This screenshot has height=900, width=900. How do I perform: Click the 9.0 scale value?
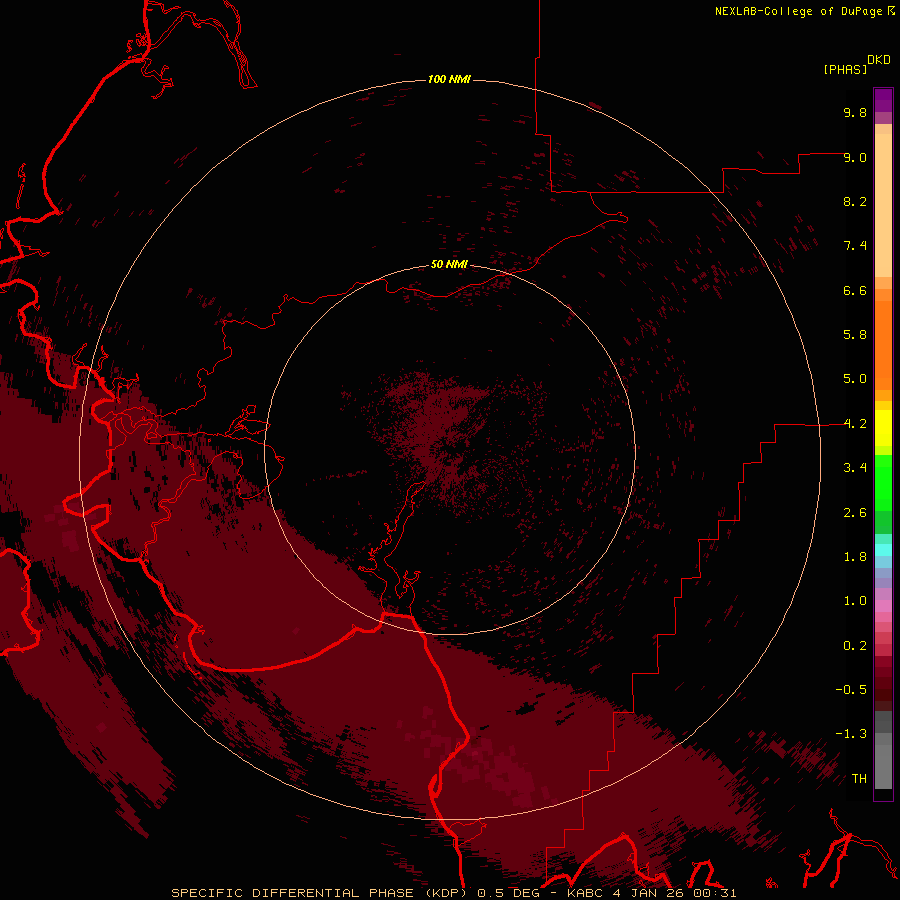(x=855, y=157)
